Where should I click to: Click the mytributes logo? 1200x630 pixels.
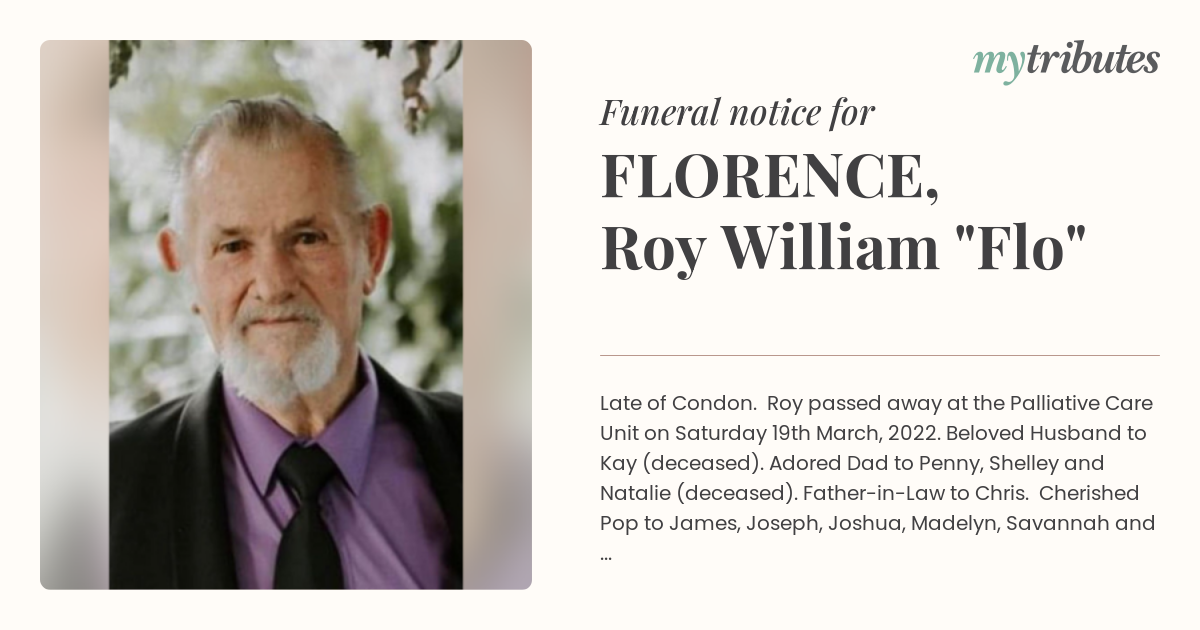(x=1066, y=63)
